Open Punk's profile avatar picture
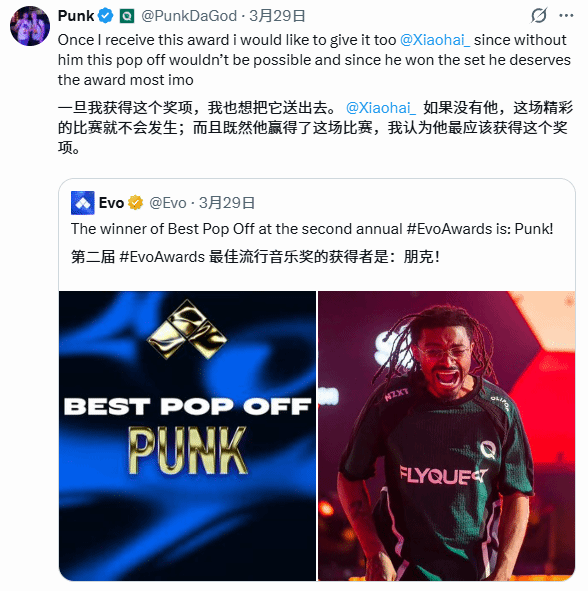 coord(30,26)
